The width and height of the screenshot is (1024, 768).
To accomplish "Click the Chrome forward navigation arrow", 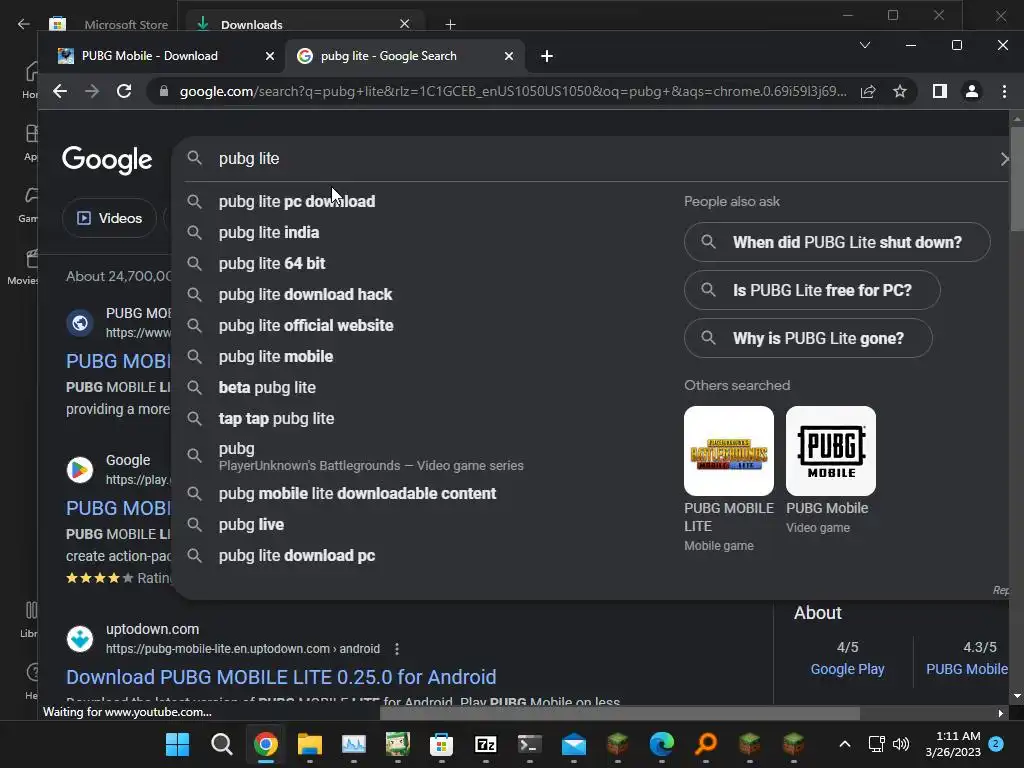I will pos(92,91).
